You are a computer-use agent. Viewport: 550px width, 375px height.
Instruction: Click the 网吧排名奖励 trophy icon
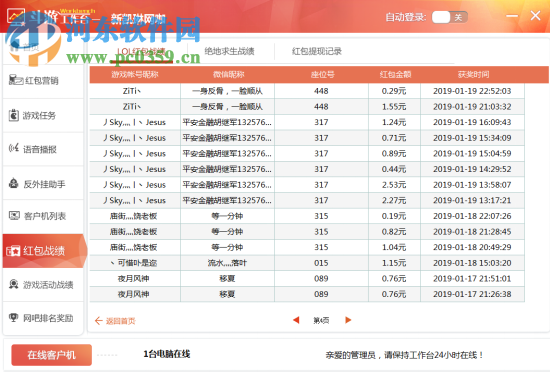[14, 317]
